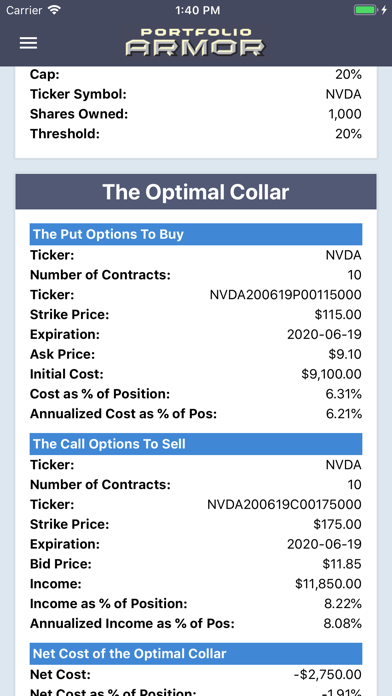Viewport: 392px width, 696px height.
Task: Open the hamburger menu
Action: (x=28, y=43)
